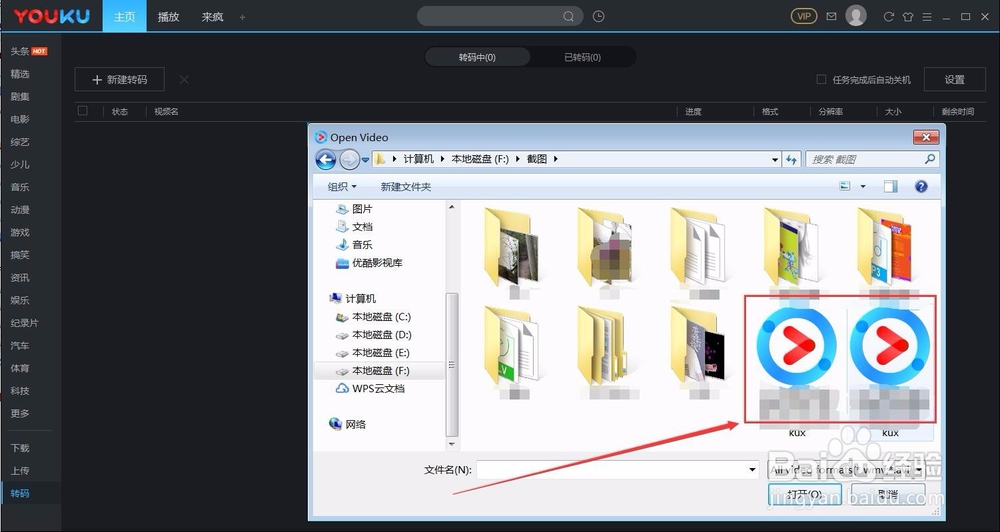Click the 文件名 input field
Viewport: 1000px width, 532px height.
[x=612, y=470]
